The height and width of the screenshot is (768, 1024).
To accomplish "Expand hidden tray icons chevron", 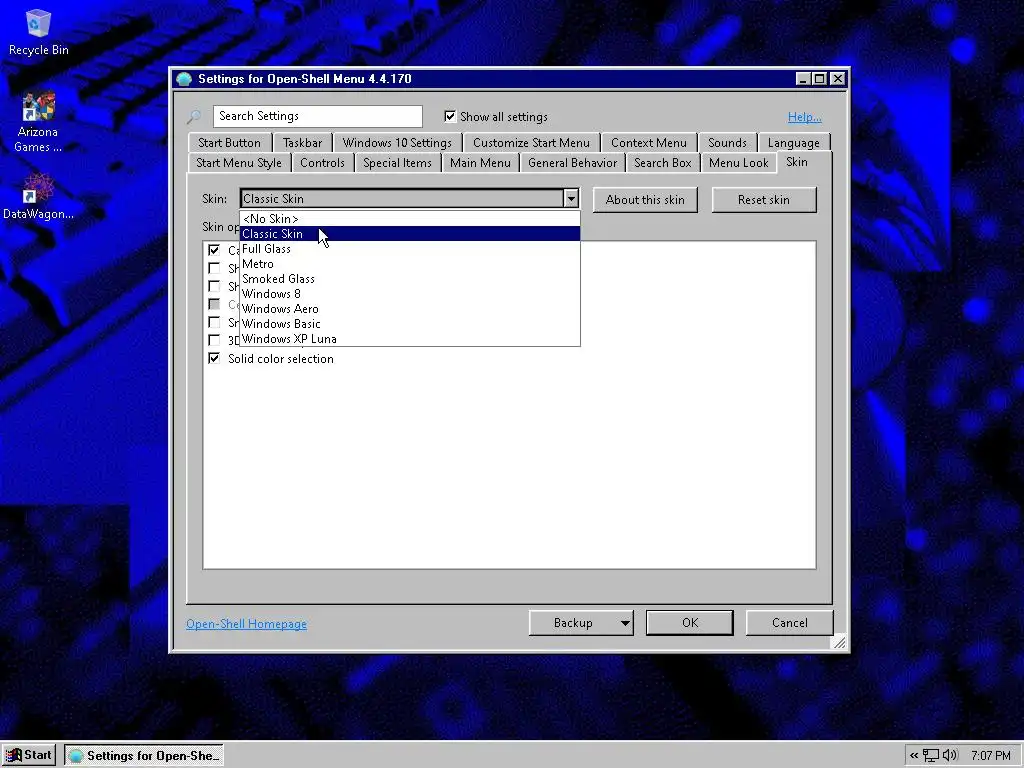I will (x=914, y=756).
